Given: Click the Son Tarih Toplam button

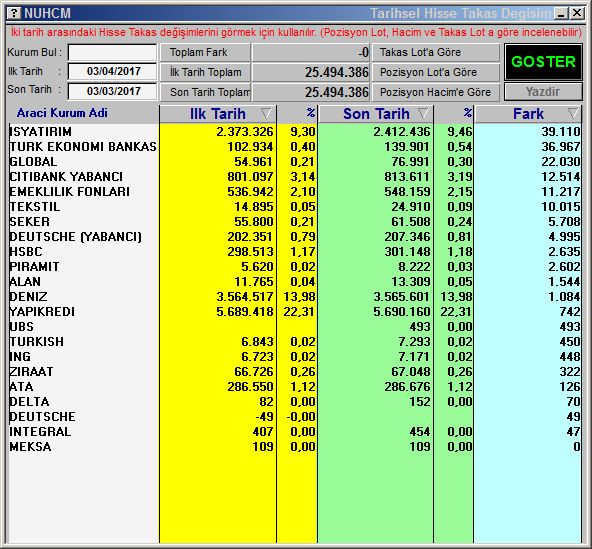Looking at the screenshot, I should click(205, 92).
